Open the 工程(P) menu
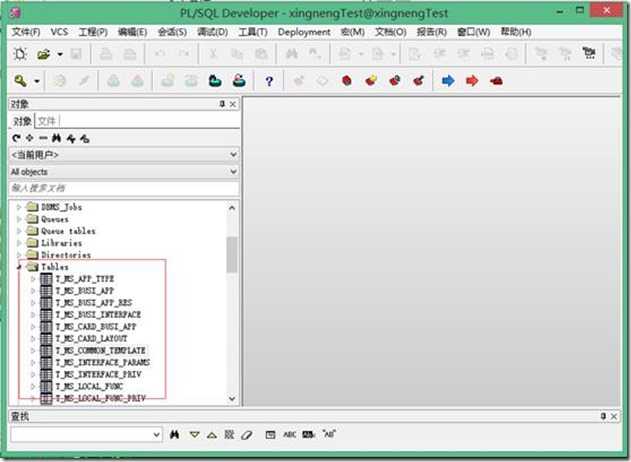Screen dimensions: 631x462 (x=93, y=32)
